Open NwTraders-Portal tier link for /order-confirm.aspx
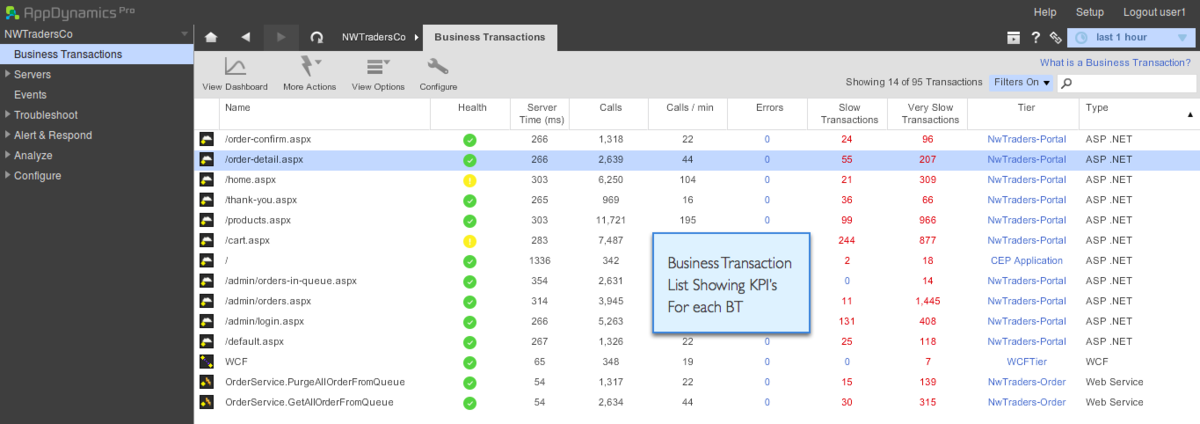1200x424 pixels. tap(1026, 140)
